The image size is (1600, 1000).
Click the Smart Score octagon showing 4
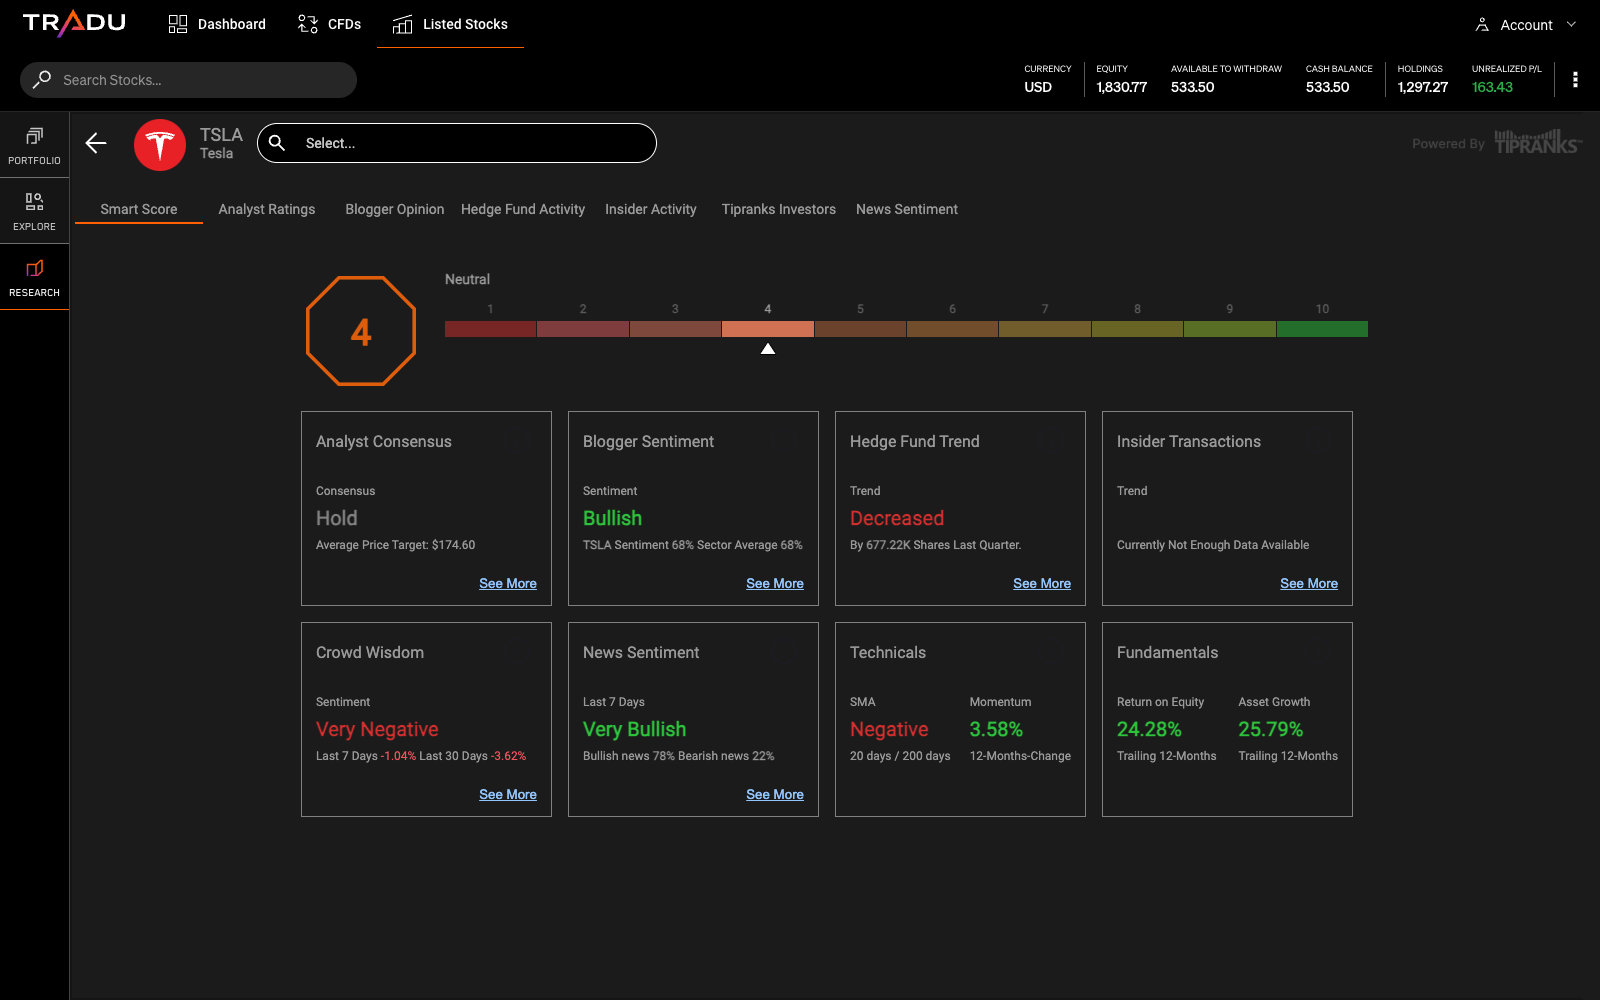click(x=361, y=331)
